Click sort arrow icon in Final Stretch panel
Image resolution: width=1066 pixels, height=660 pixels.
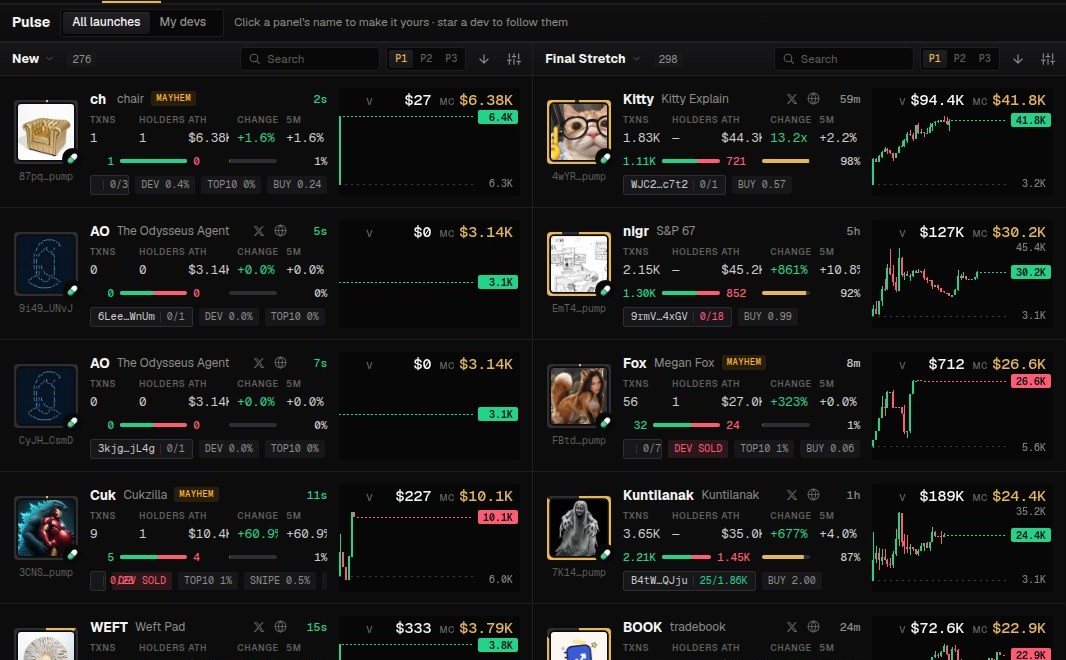(x=1018, y=59)
